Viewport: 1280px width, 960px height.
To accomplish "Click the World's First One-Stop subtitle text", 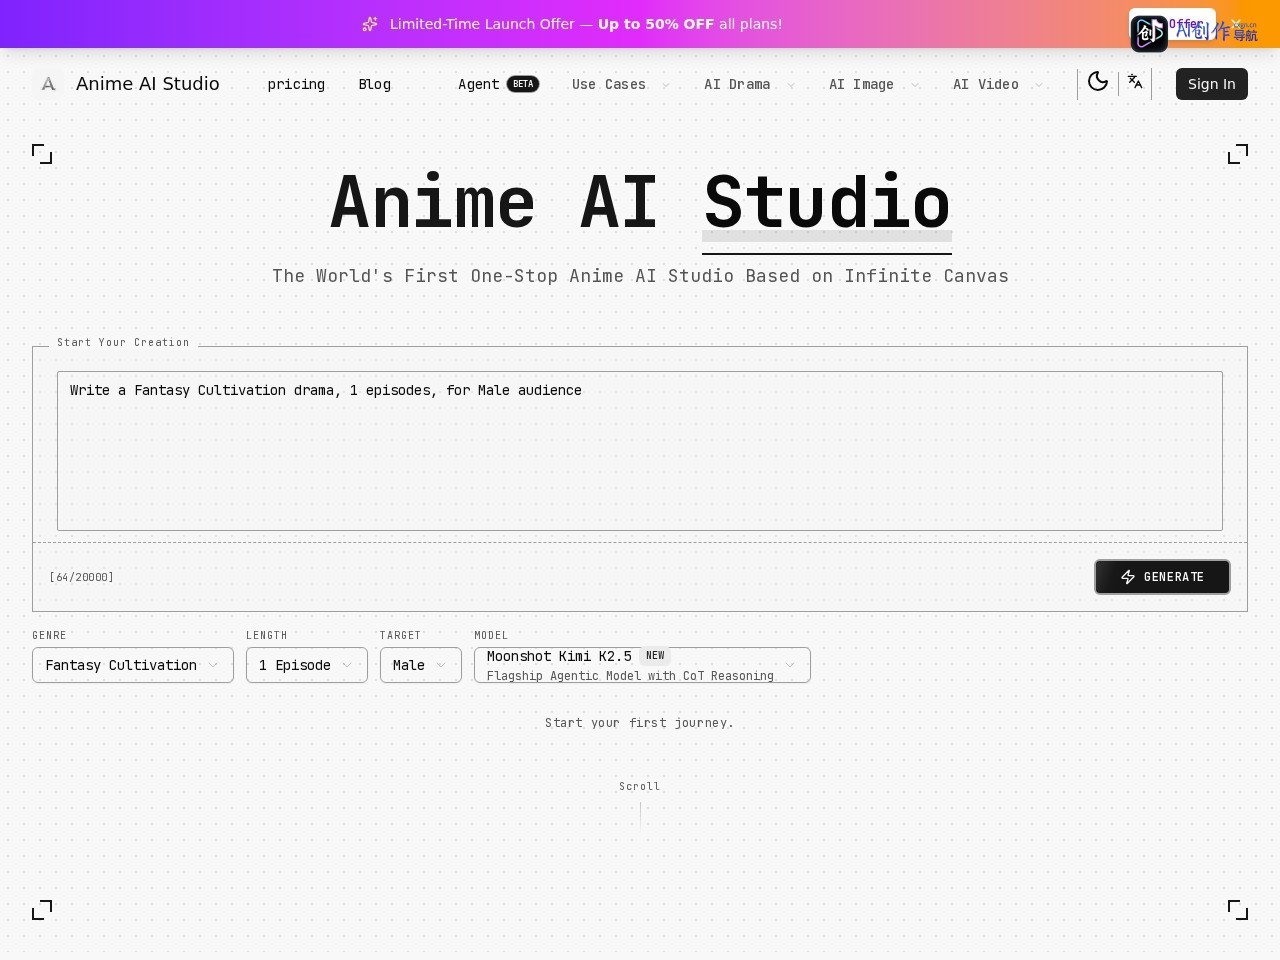I will tap(640, 276).
